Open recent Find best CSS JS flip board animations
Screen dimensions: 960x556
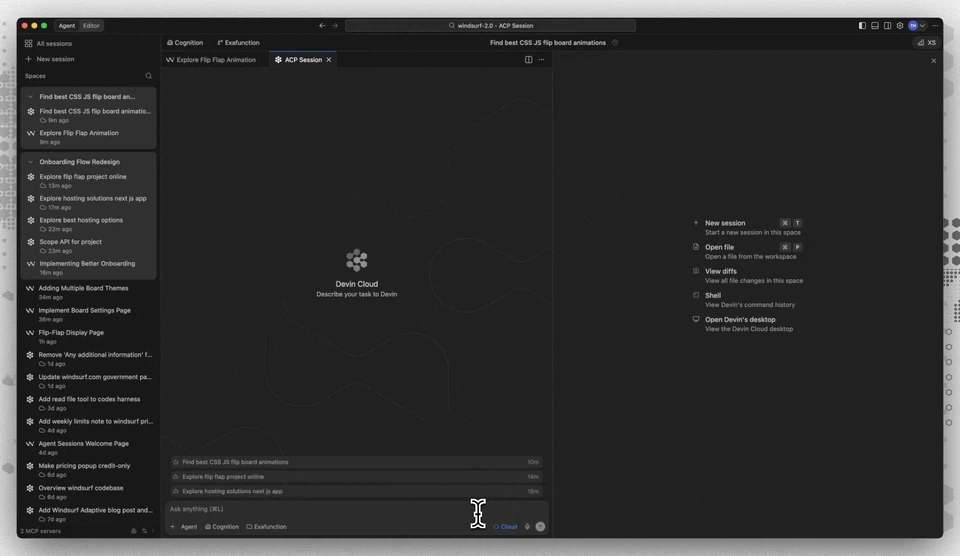pyautogui.click(x=356, y=462)
